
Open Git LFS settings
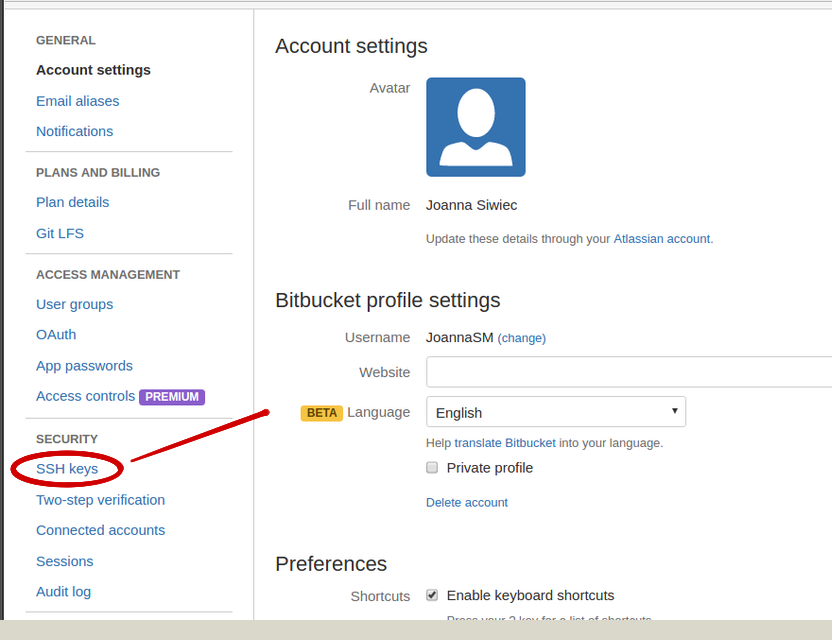(x=60, y=233)
